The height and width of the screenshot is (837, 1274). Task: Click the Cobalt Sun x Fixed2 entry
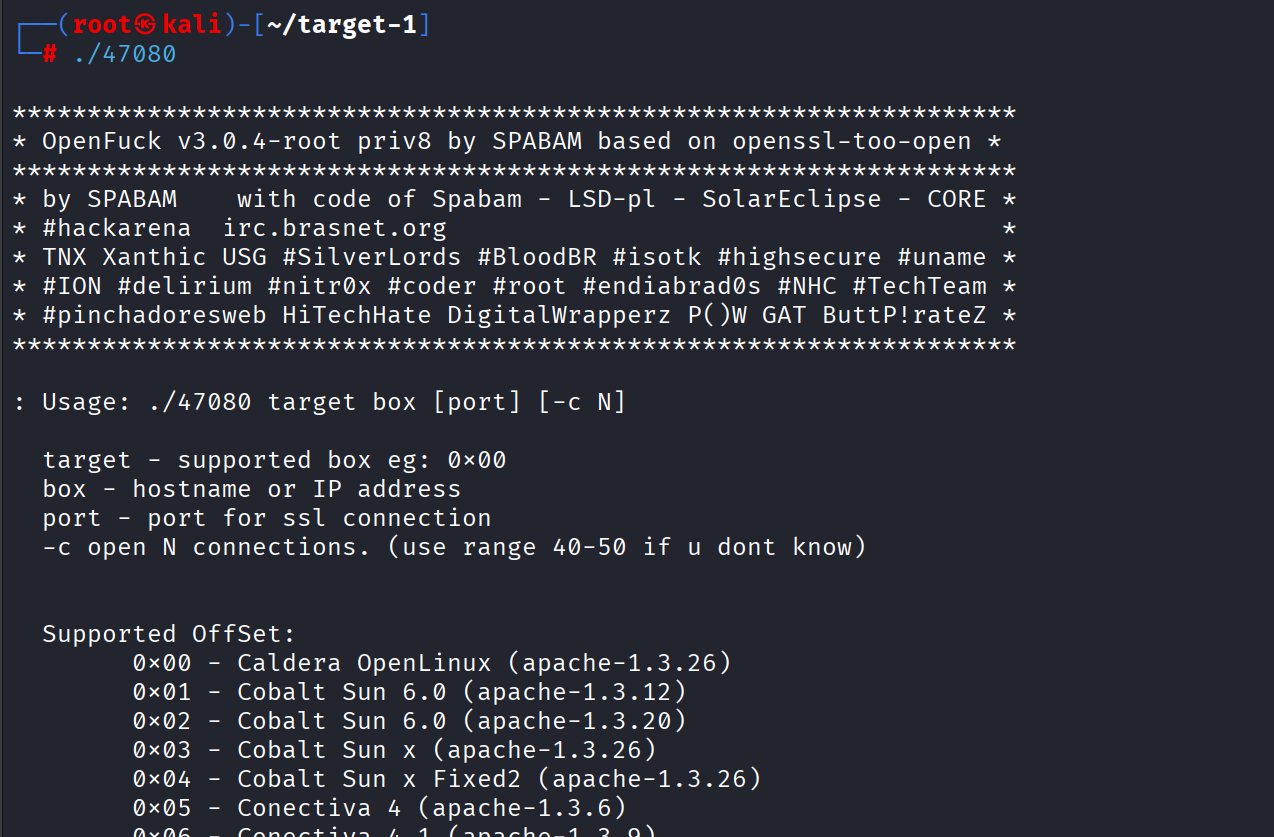pyautogui.click(x=447, y=779)
